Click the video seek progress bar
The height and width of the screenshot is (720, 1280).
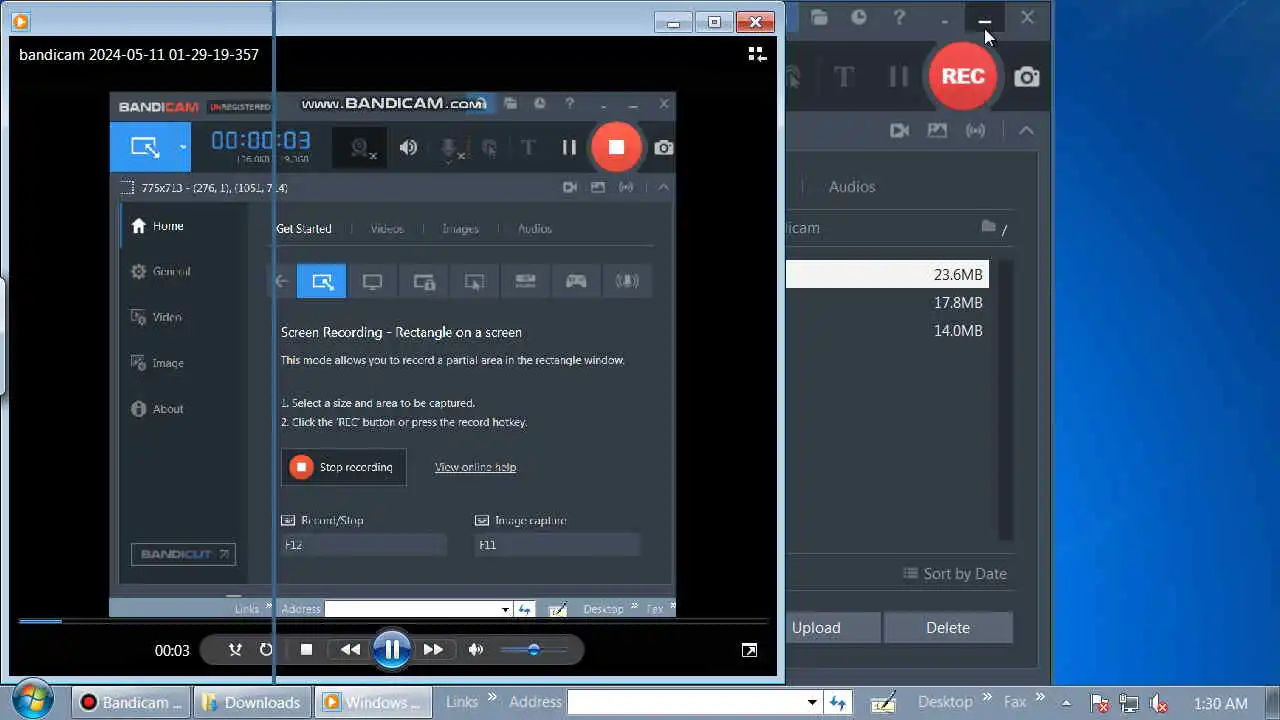392,622
